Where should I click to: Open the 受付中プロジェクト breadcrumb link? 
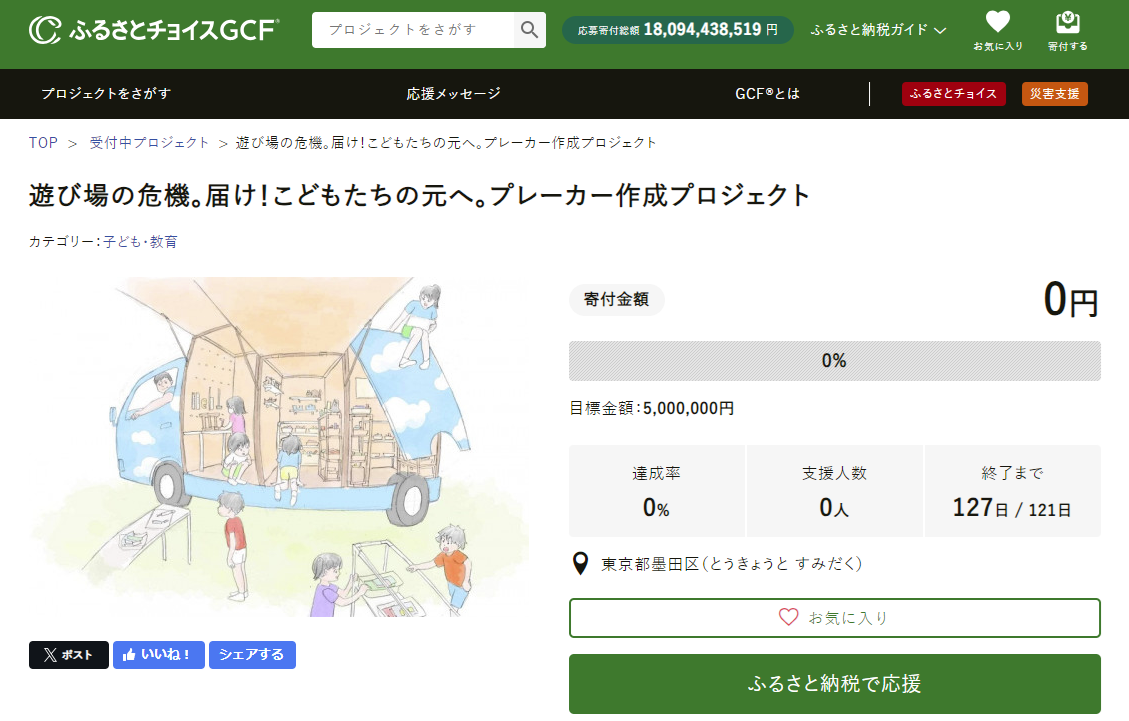pos(150,143)
